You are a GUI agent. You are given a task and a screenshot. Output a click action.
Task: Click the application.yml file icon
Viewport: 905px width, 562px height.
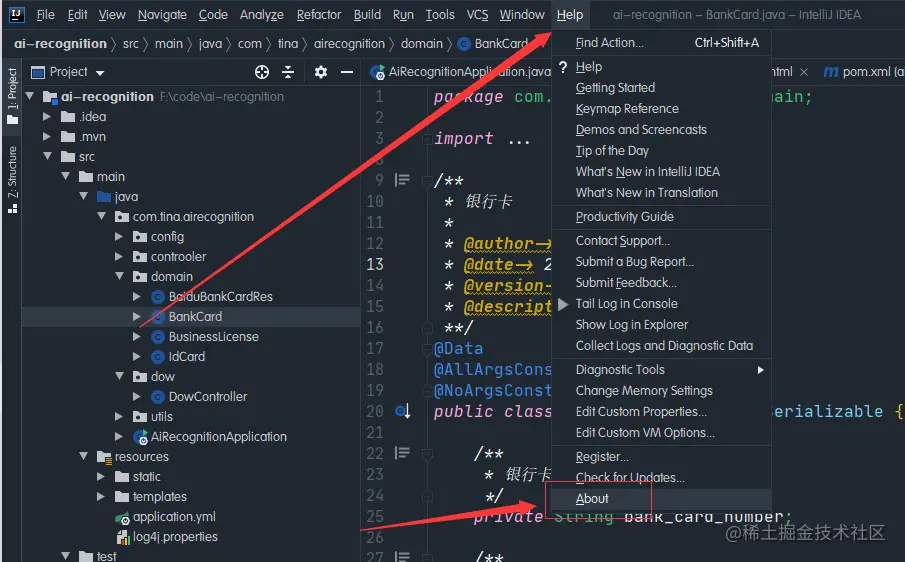tap(122, 518)
